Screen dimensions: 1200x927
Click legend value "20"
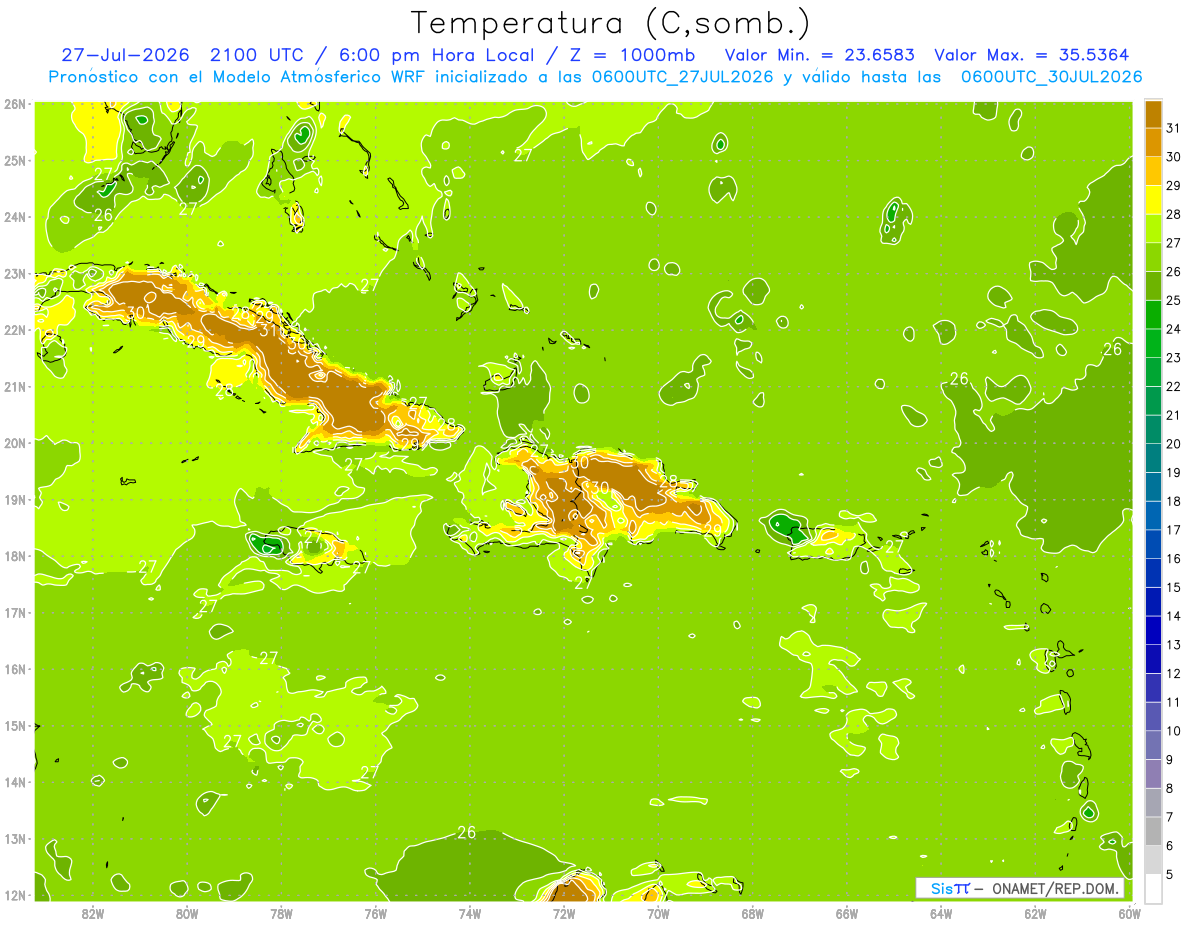pos(1174,444)
